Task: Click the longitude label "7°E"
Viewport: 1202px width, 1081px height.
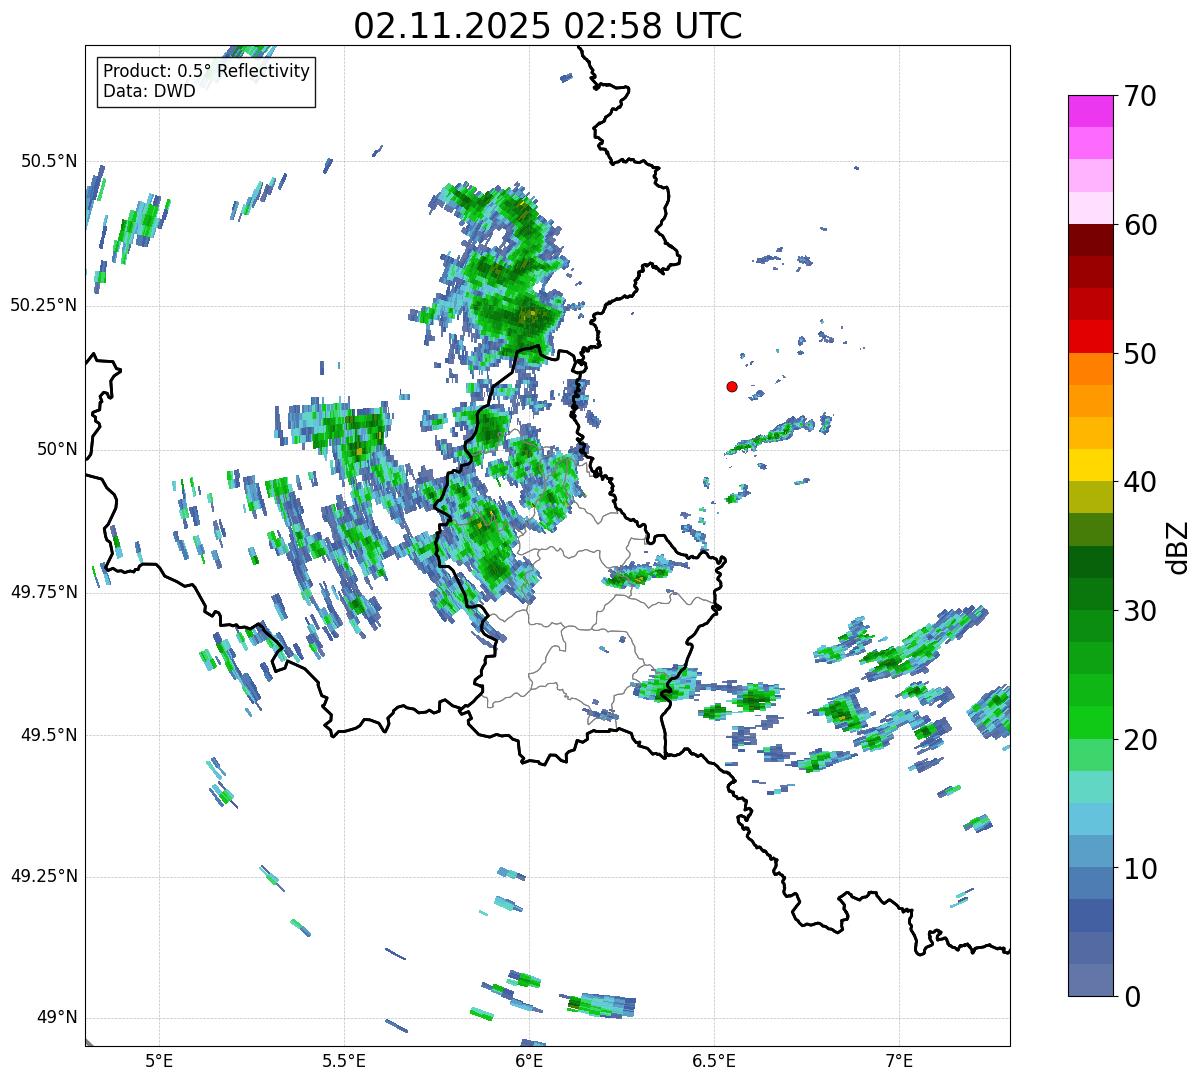Action: (899, 1060)
